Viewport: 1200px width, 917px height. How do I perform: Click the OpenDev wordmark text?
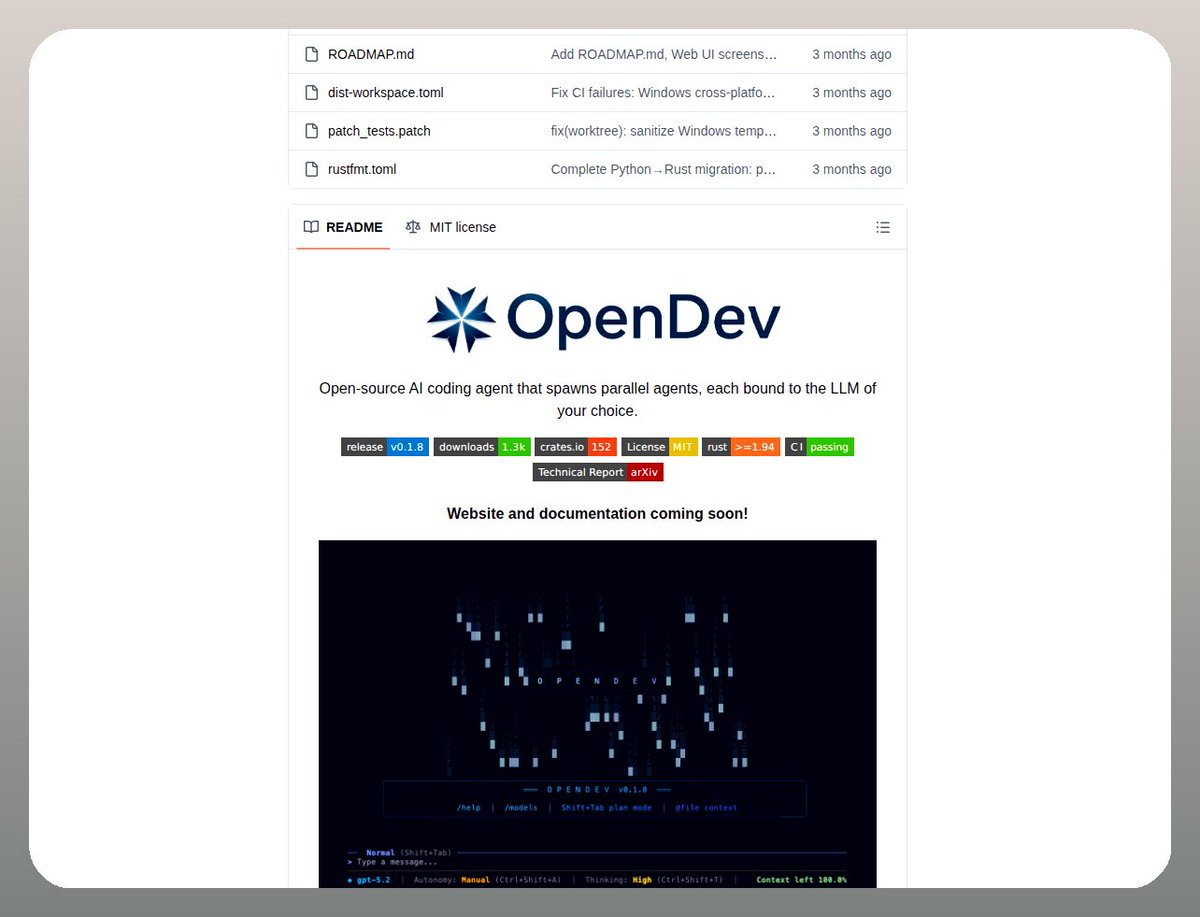(643, 319)
